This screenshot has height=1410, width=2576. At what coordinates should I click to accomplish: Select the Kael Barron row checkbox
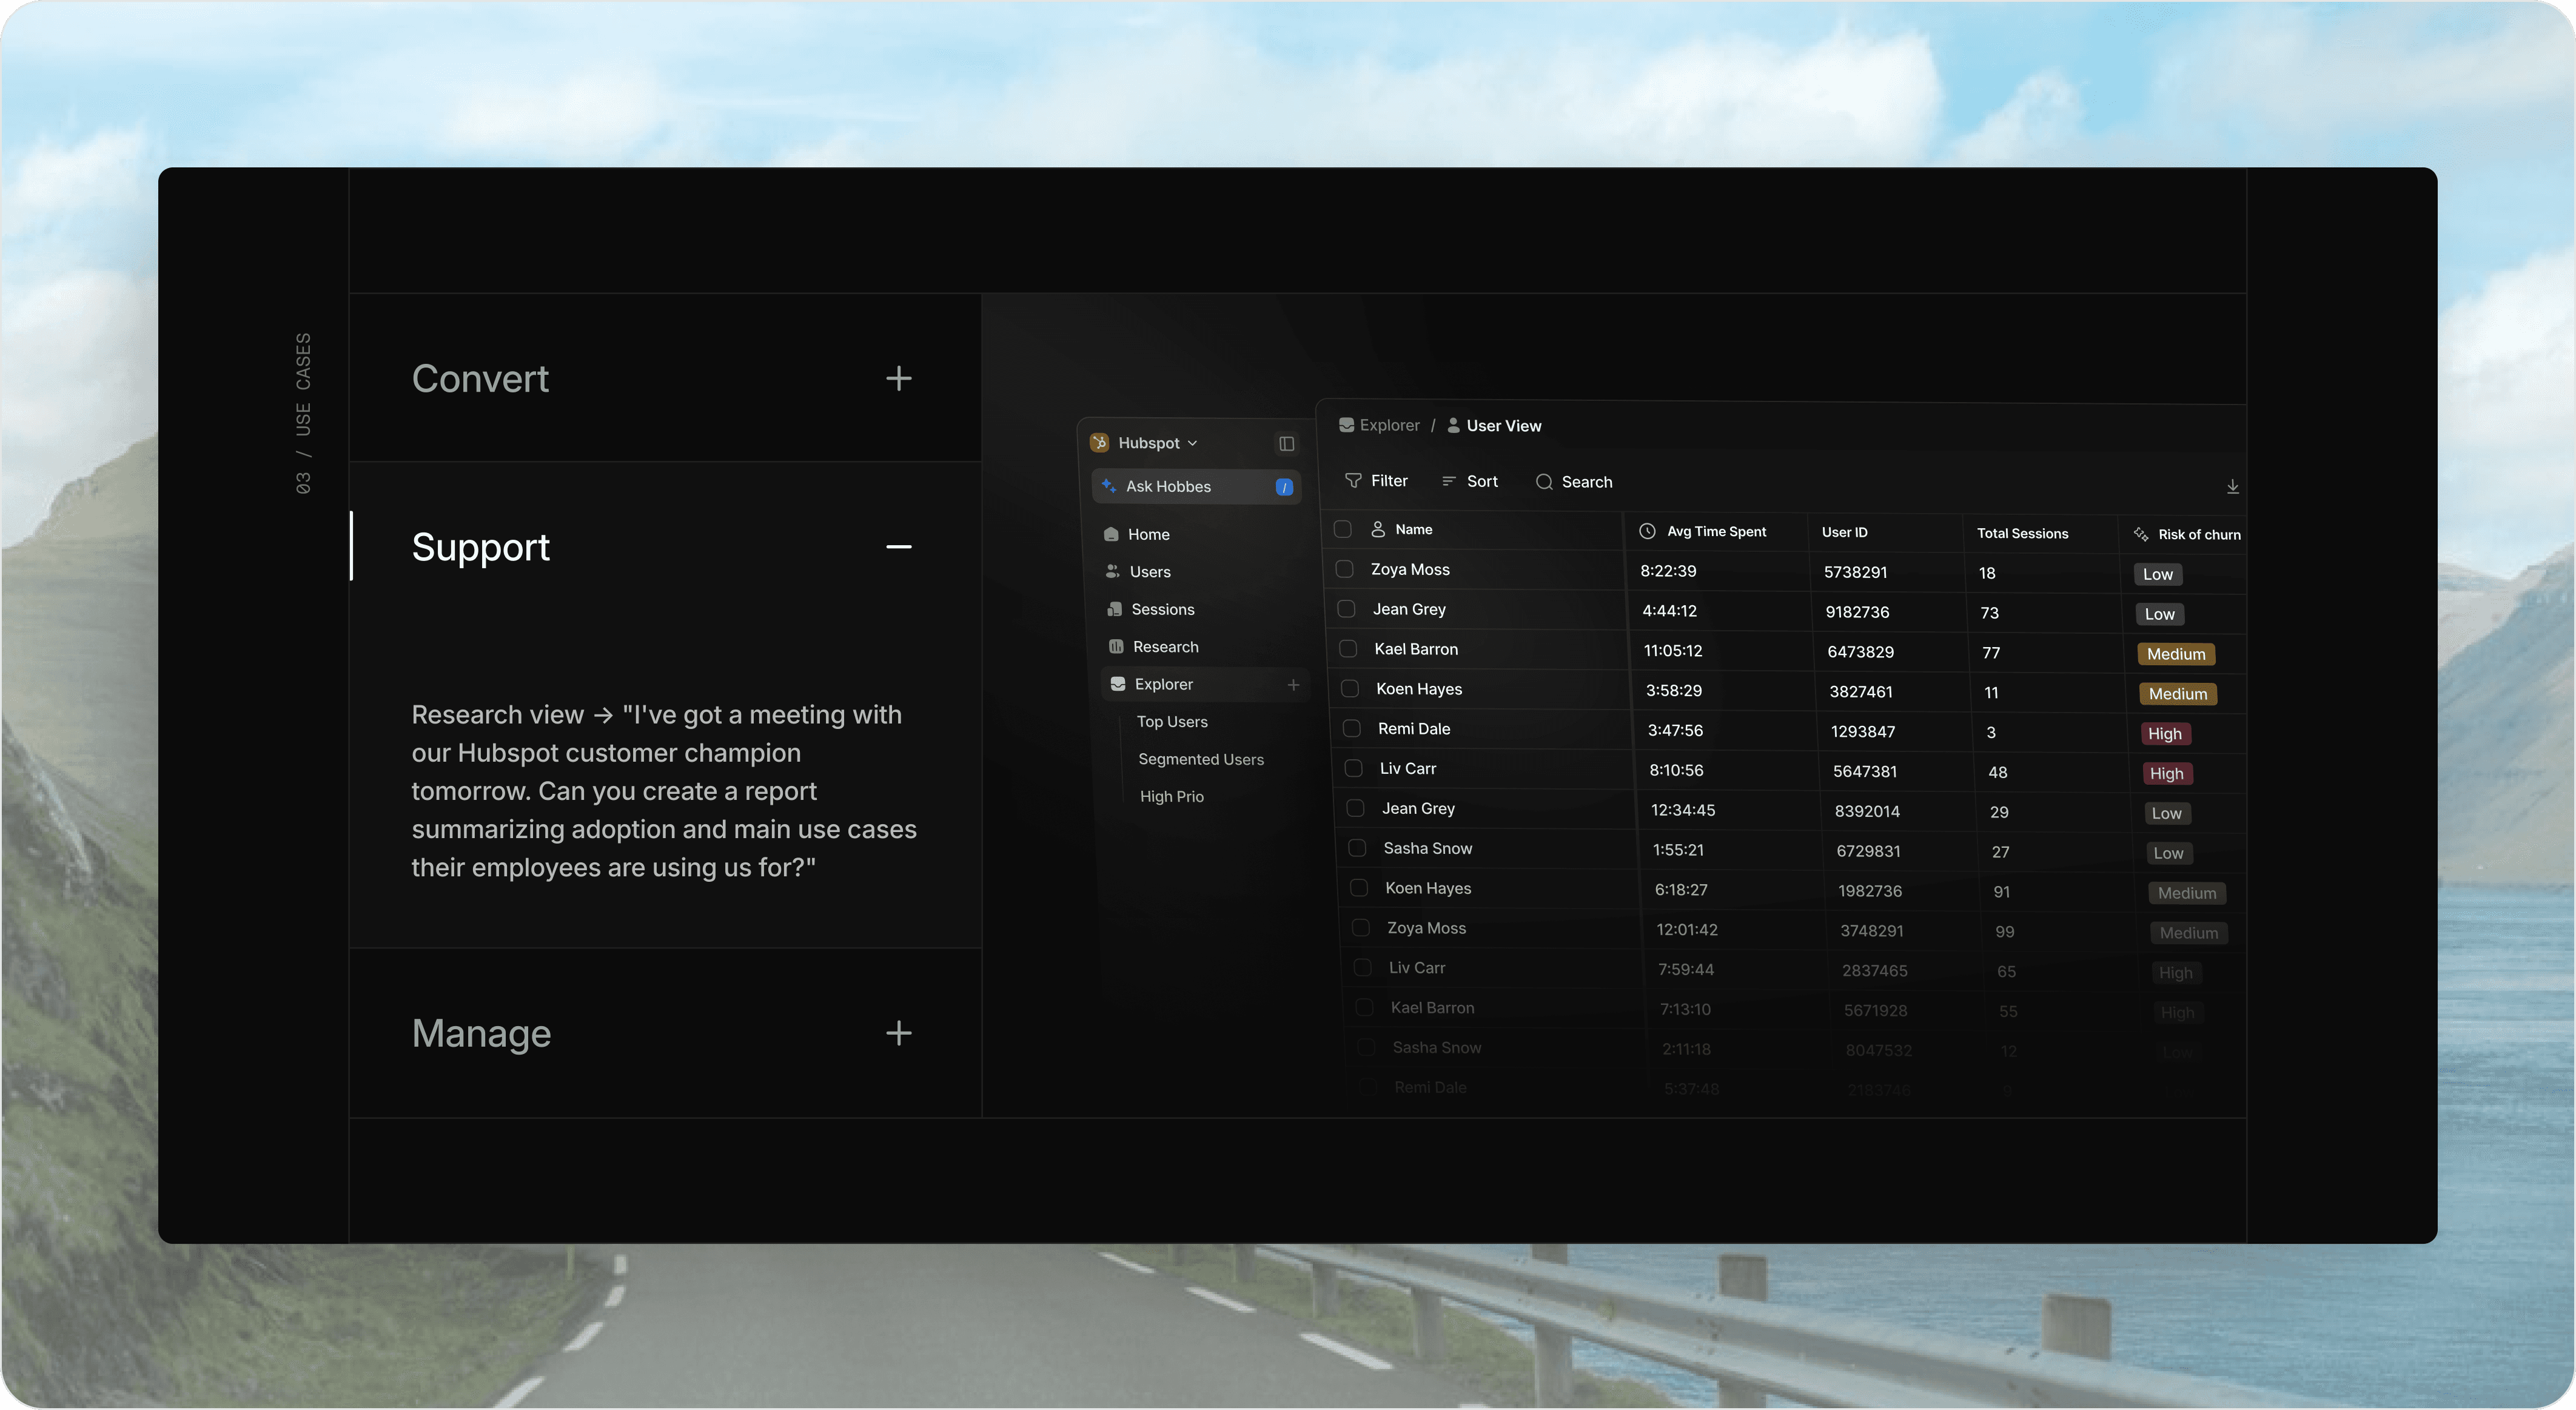pyautogui.click(x=1348, y=649)
